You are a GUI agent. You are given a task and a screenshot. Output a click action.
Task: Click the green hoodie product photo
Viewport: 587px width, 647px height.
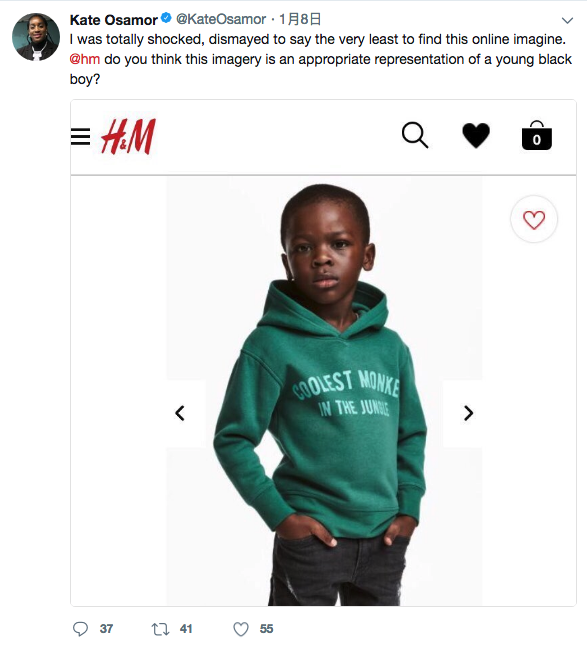324,392
